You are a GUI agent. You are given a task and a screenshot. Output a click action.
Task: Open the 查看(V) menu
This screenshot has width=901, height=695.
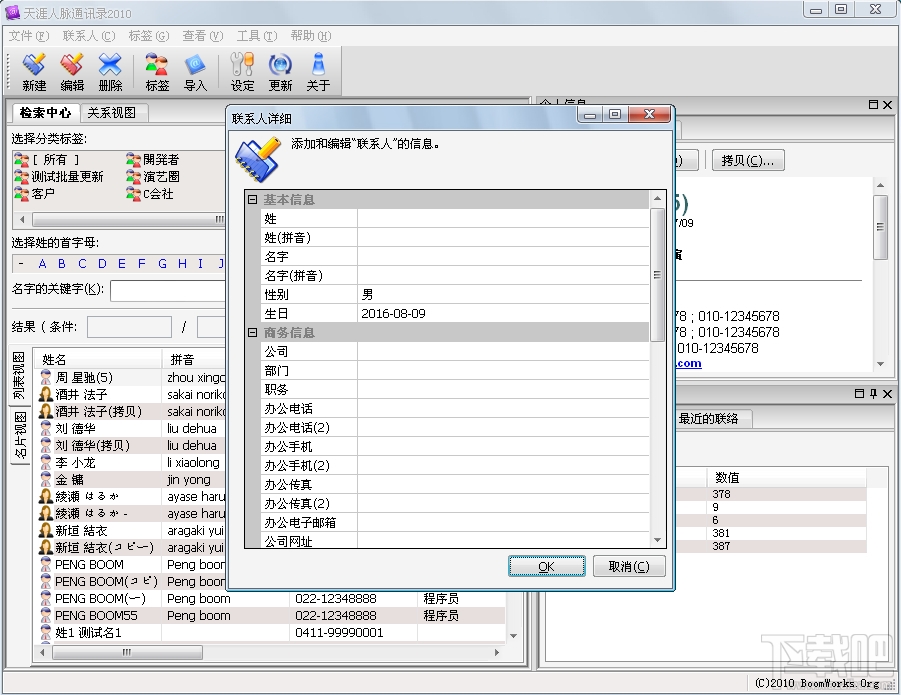[203, 36]
